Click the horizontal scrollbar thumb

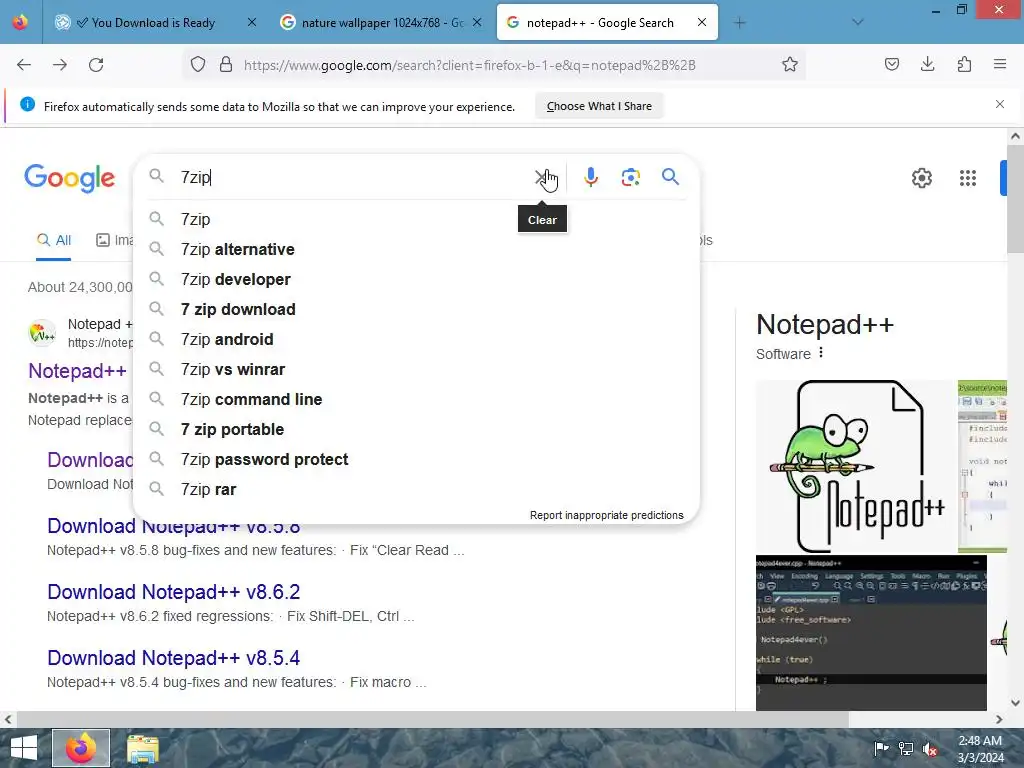431,719
